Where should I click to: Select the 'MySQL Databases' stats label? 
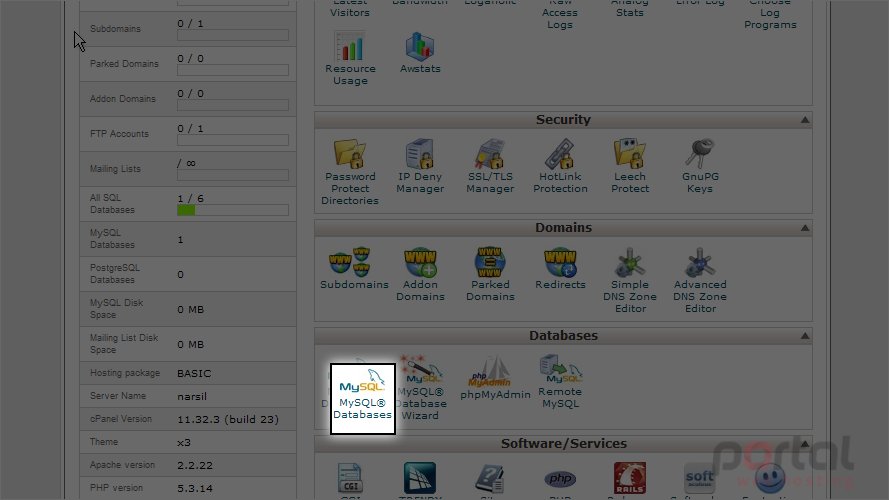[x=112, y=239]
